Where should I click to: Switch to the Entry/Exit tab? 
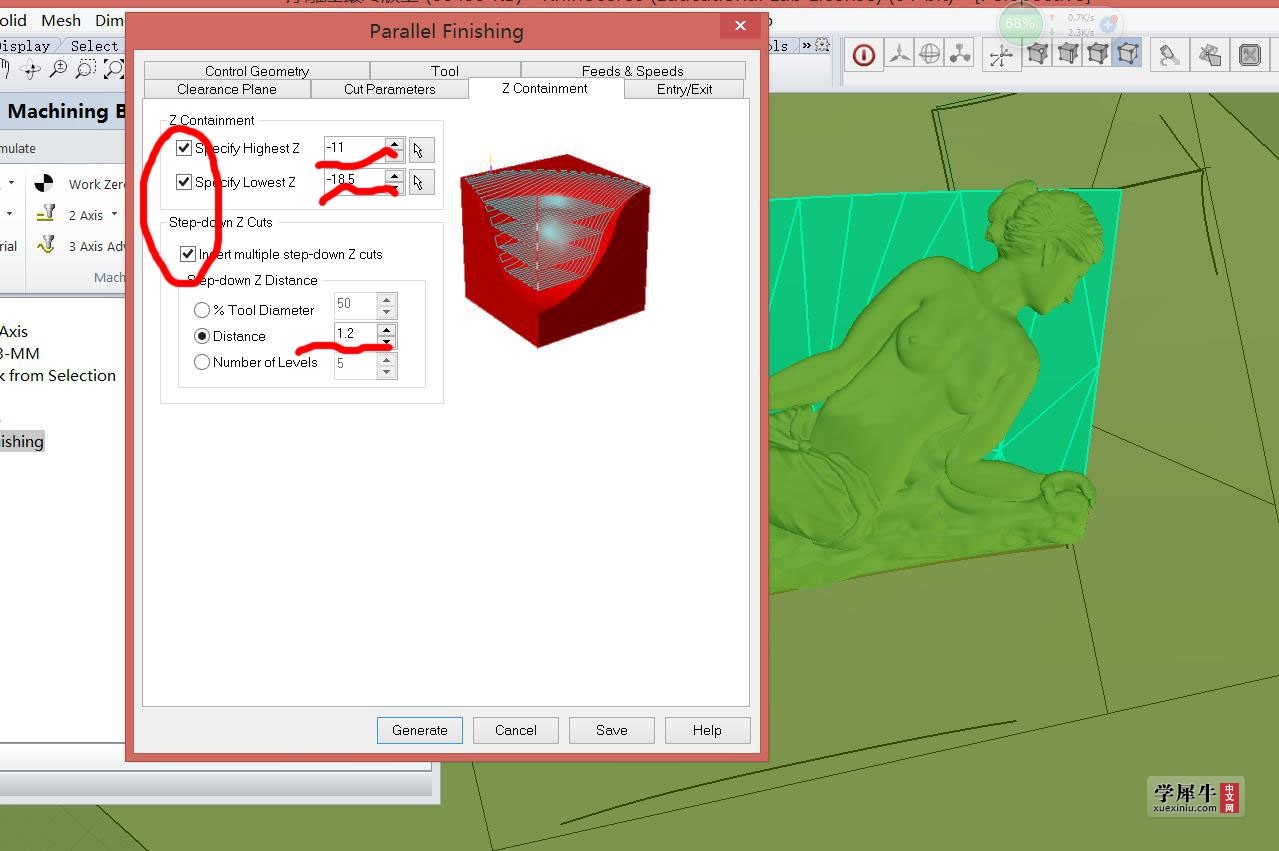coord(685,89)
